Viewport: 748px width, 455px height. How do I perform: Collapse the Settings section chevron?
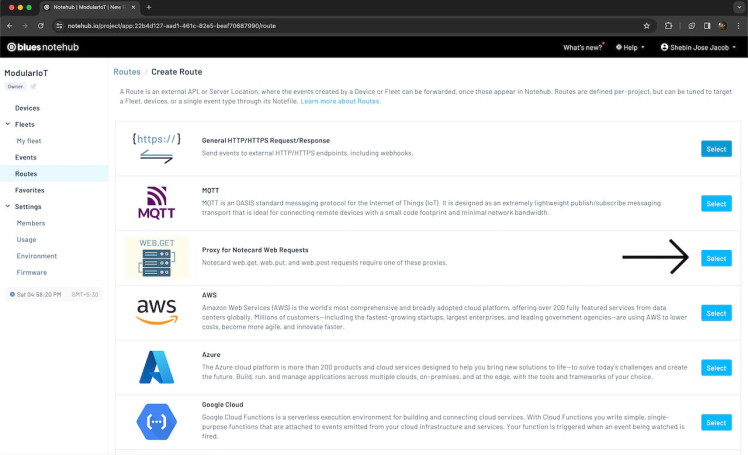click(8, 207)
